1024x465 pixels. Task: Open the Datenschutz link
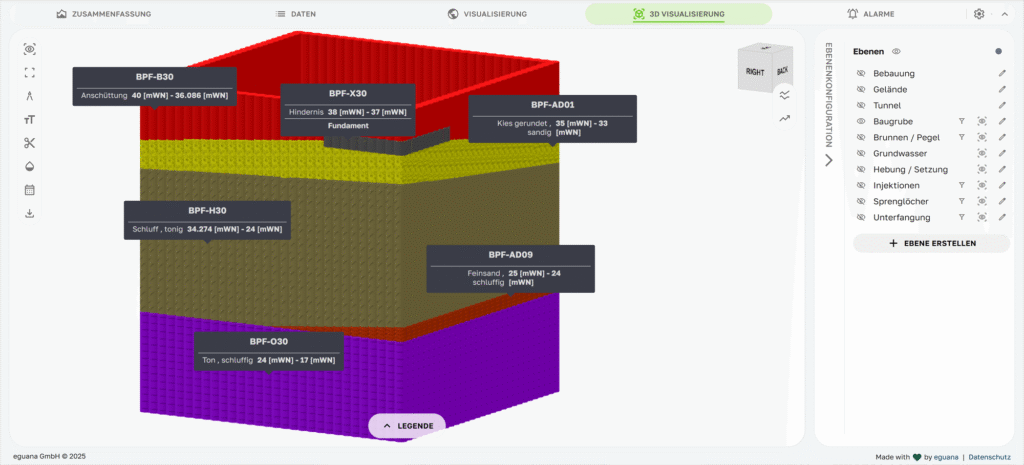click(x=991, y=457)
